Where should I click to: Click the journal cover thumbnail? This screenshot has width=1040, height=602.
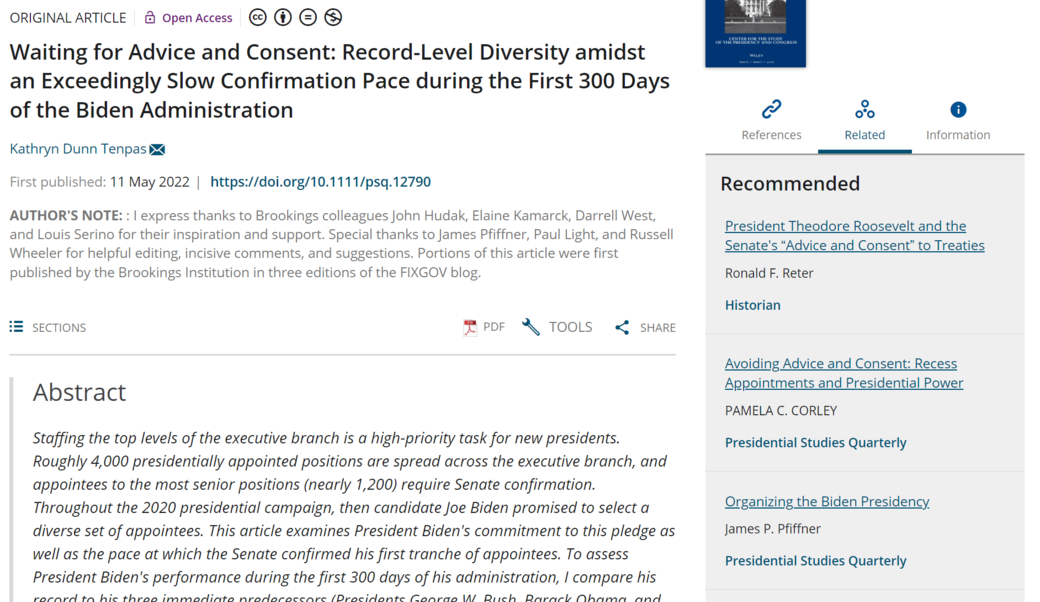(755, 32)
